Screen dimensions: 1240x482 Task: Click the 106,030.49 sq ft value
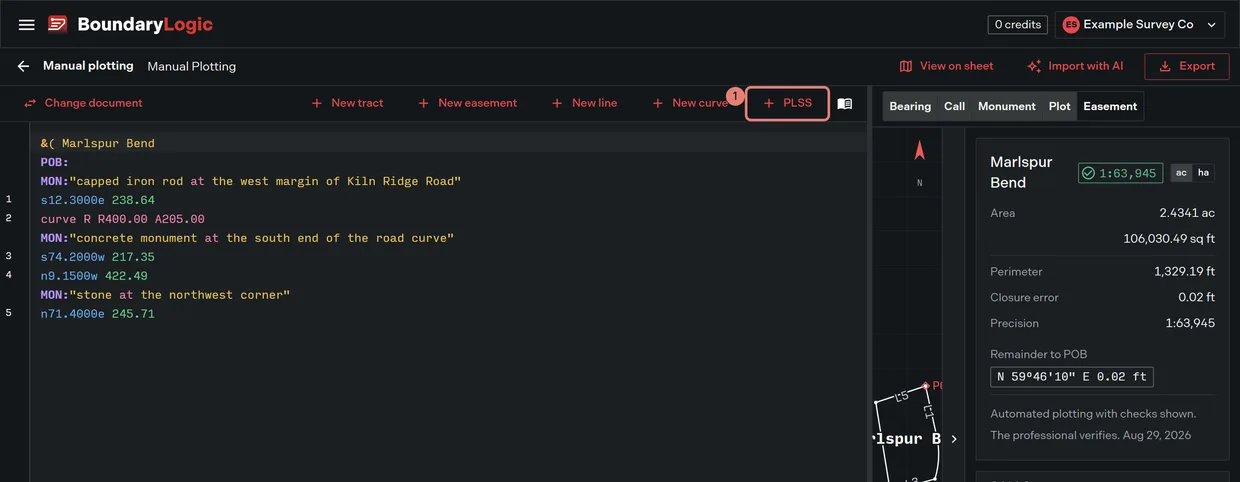click(1169, 239)
